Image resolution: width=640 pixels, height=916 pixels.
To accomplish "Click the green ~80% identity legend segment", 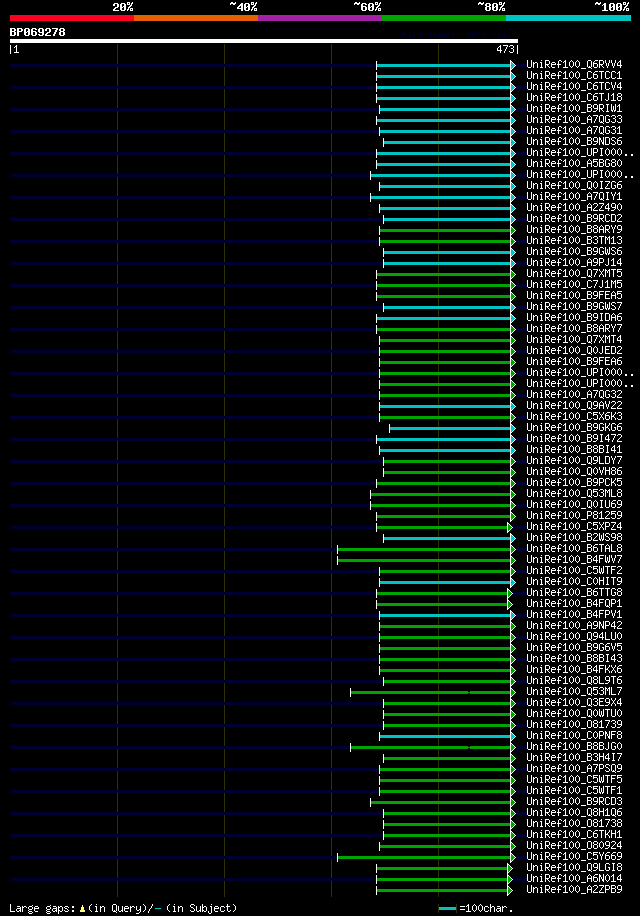I will [x=444, y=18].
